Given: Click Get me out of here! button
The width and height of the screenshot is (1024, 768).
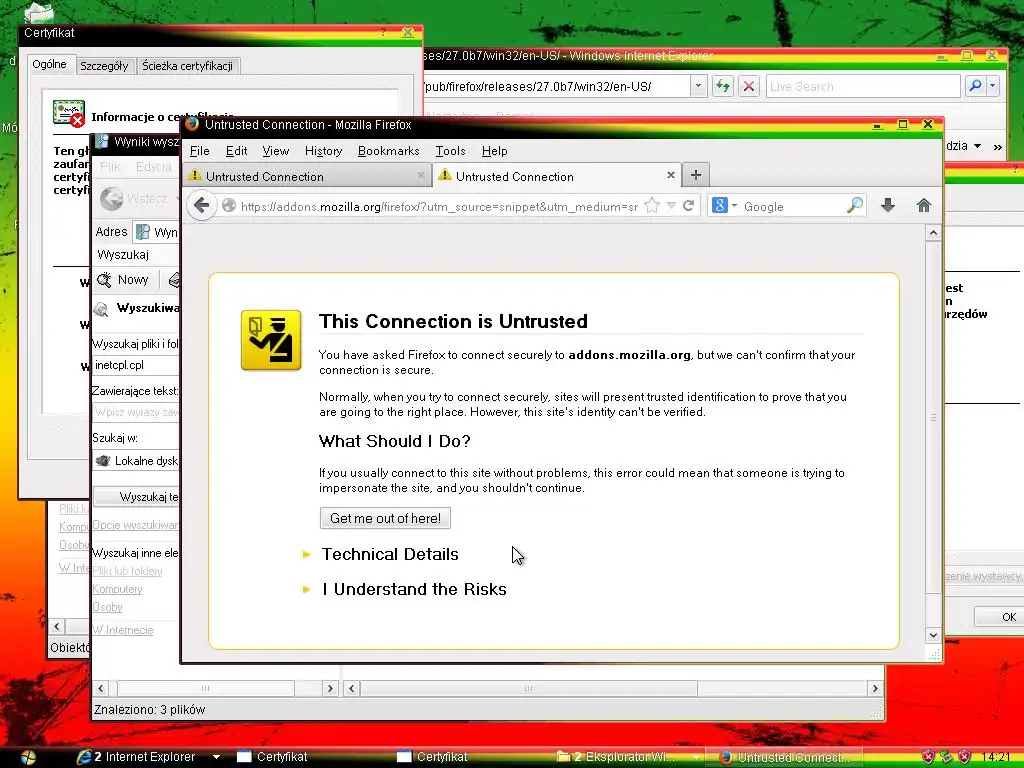Looking at the screenshot, I should tap(385, 518).
